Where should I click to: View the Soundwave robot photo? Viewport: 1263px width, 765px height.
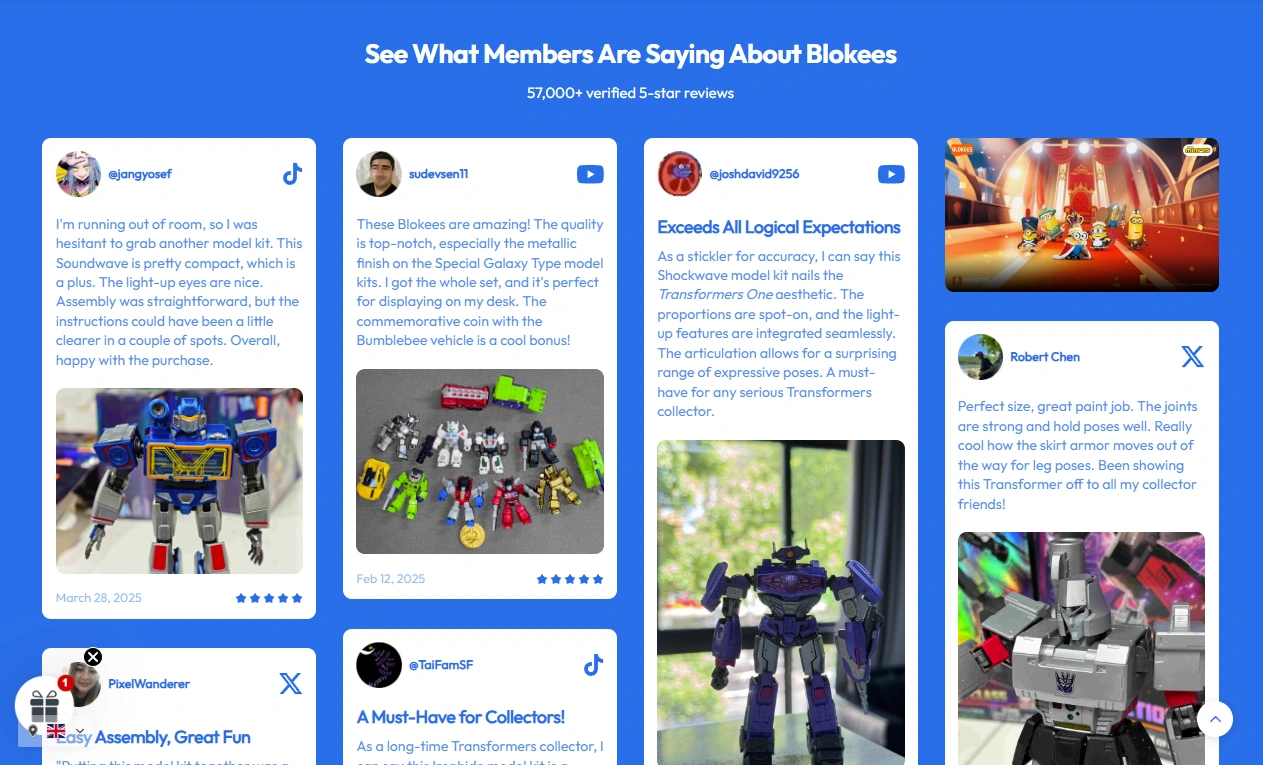pyautogui.click(x=179, y=481)
